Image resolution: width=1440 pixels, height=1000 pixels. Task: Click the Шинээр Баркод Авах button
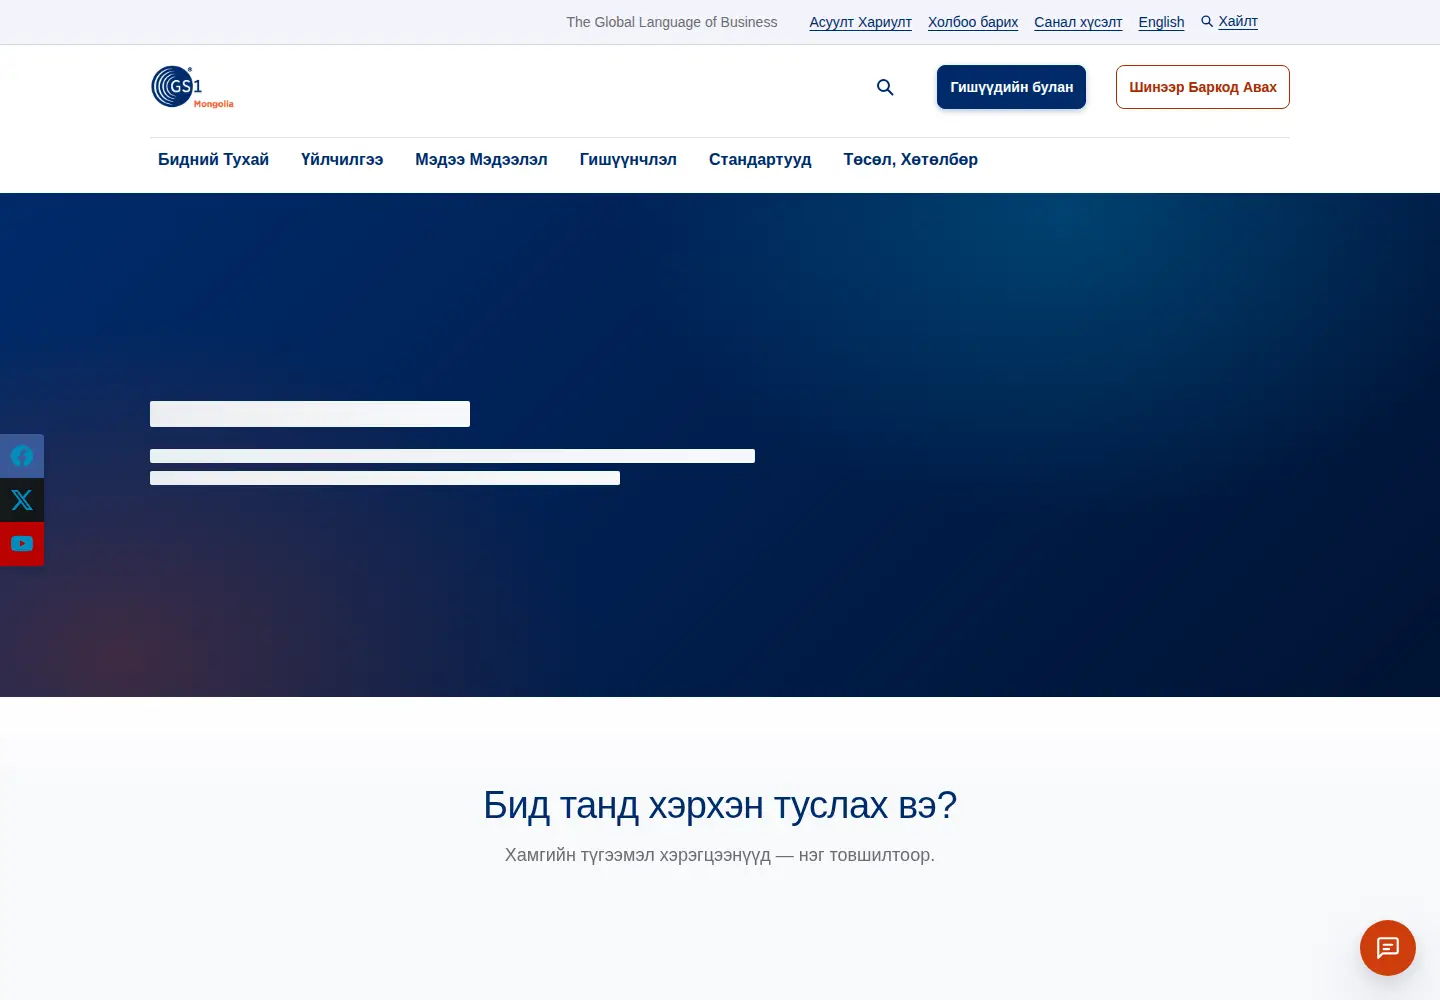pos(1203,87)
